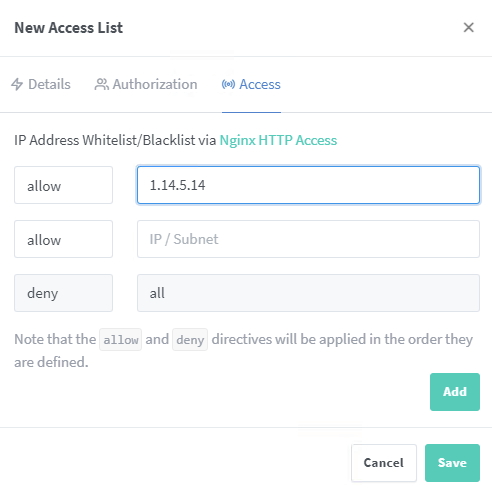Click the users Authorization icon

tap(101, 84)
